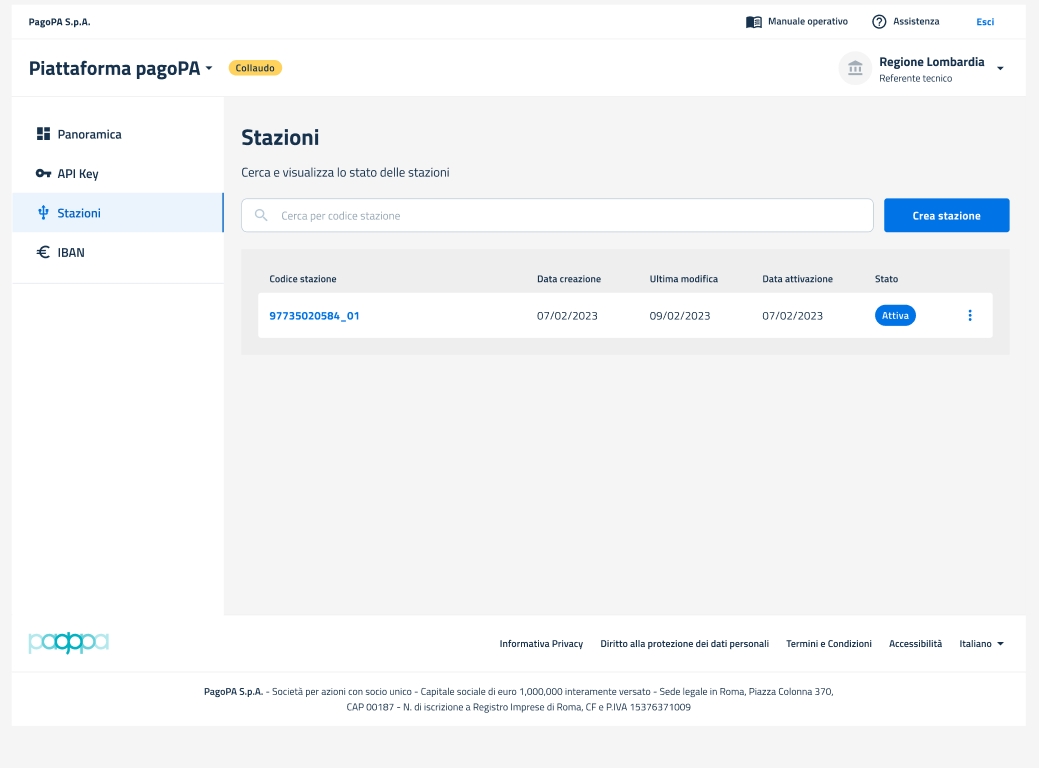This screenshot has width=1039, height=768.
Task: Open the Informativa Privacy footer link
Action: click(x=541, y=644)
